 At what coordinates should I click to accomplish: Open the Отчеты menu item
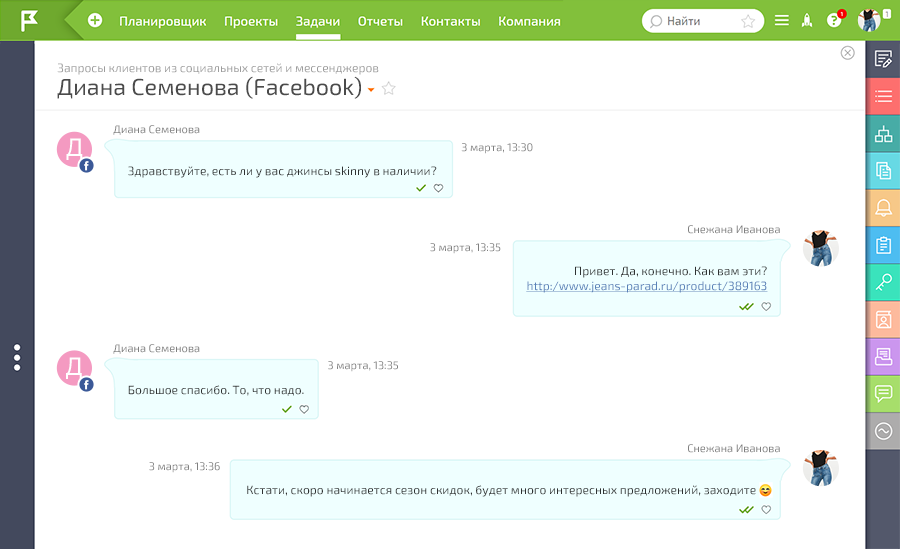379,21
